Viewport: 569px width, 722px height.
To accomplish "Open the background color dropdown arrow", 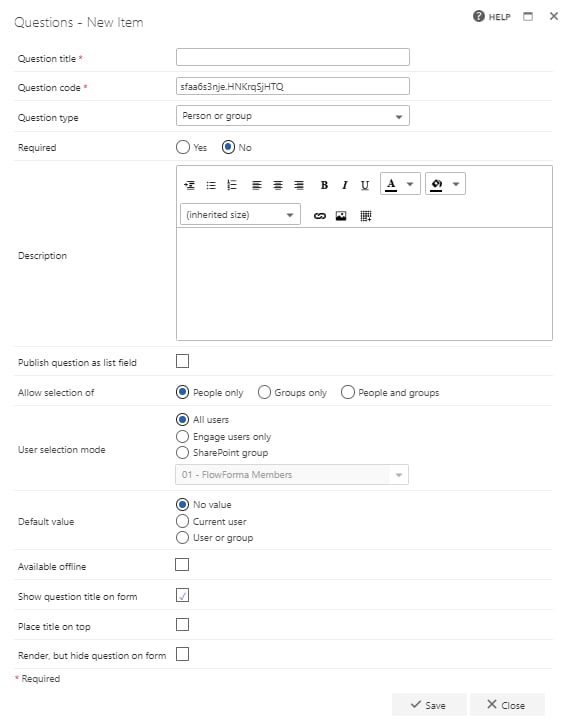I will point(456,184).
